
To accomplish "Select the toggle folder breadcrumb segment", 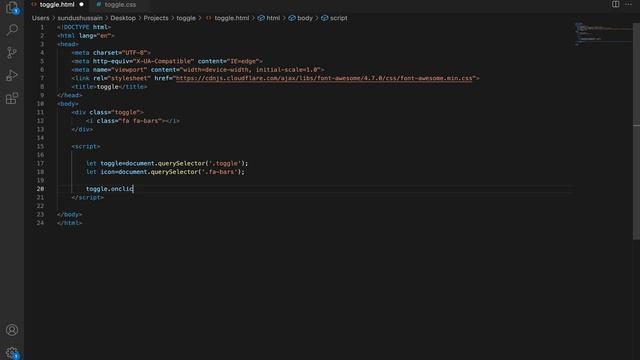I will coord(186,18).
